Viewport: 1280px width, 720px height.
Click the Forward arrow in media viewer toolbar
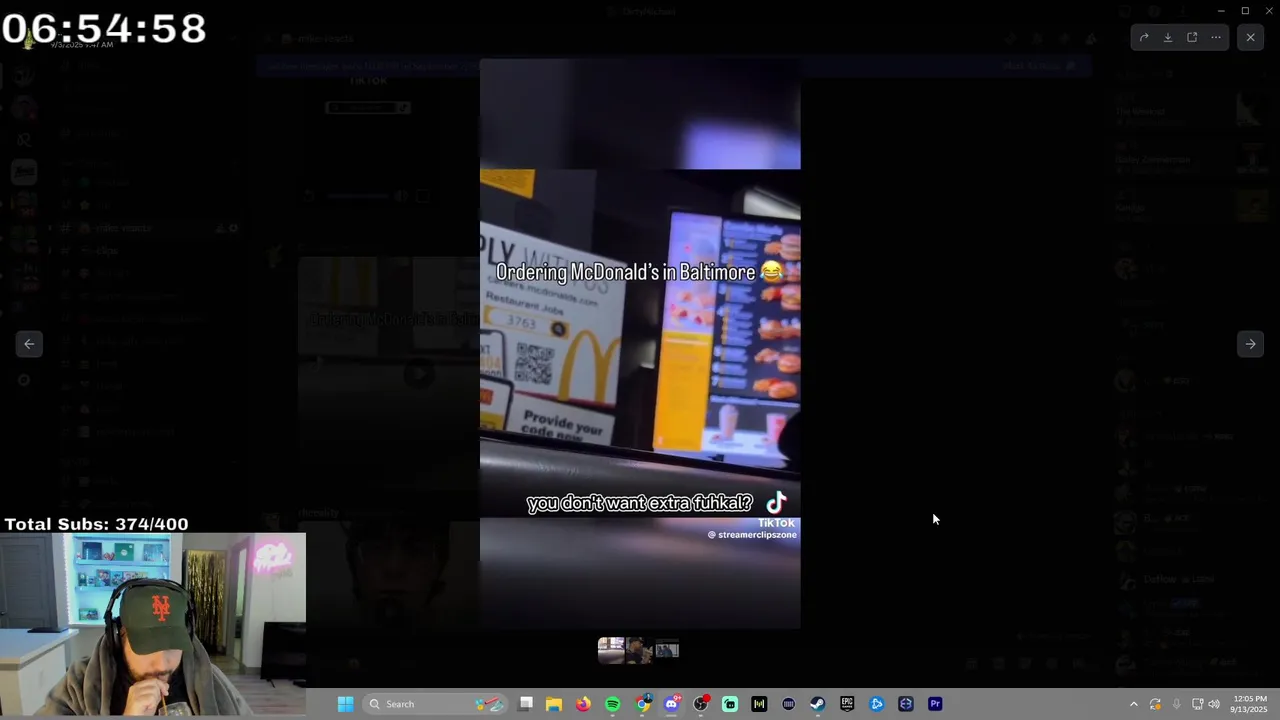(1144, 37)
